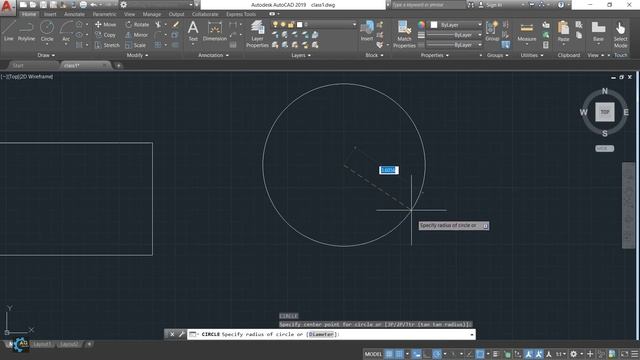Screen dimensions: 640x360
Task: Expand the Annotation panel
Action: 213,55
